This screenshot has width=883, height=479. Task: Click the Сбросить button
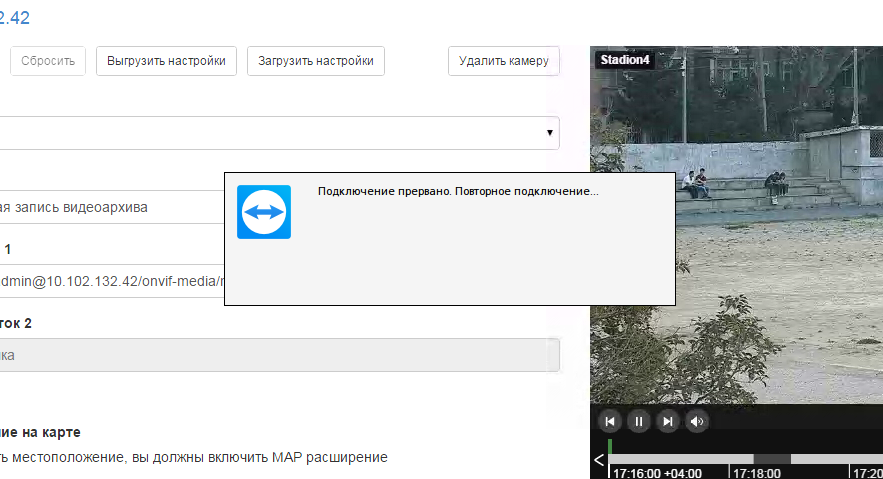click(48, 61)
